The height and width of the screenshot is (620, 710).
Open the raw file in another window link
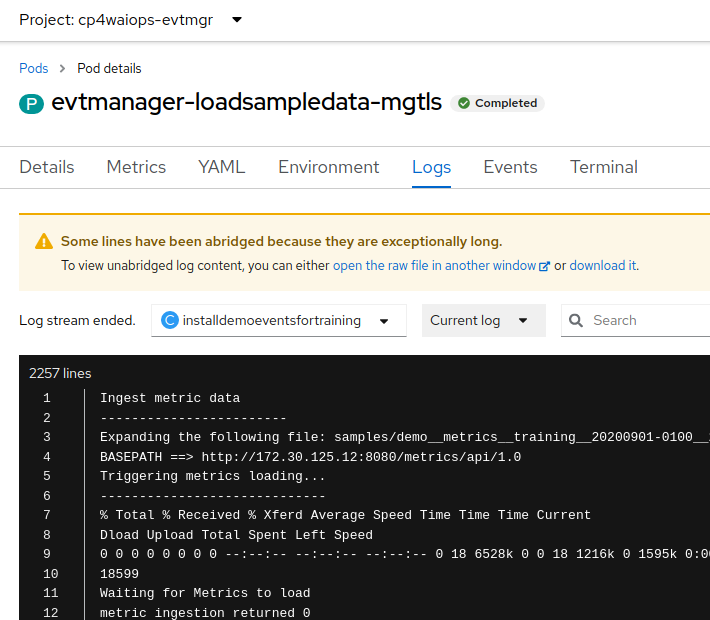point(434,265)
